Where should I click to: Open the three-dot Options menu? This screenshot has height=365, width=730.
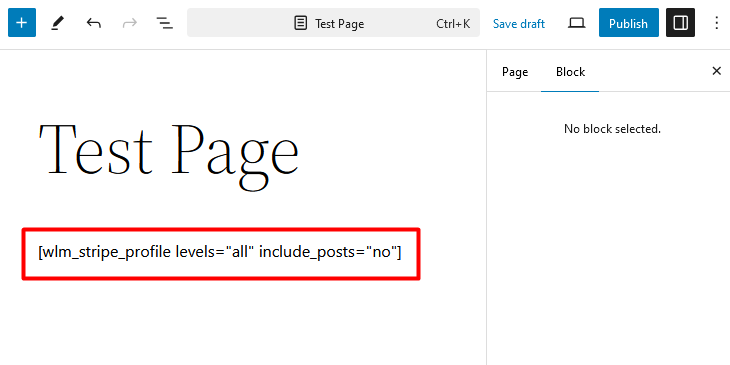coord(716,23)
